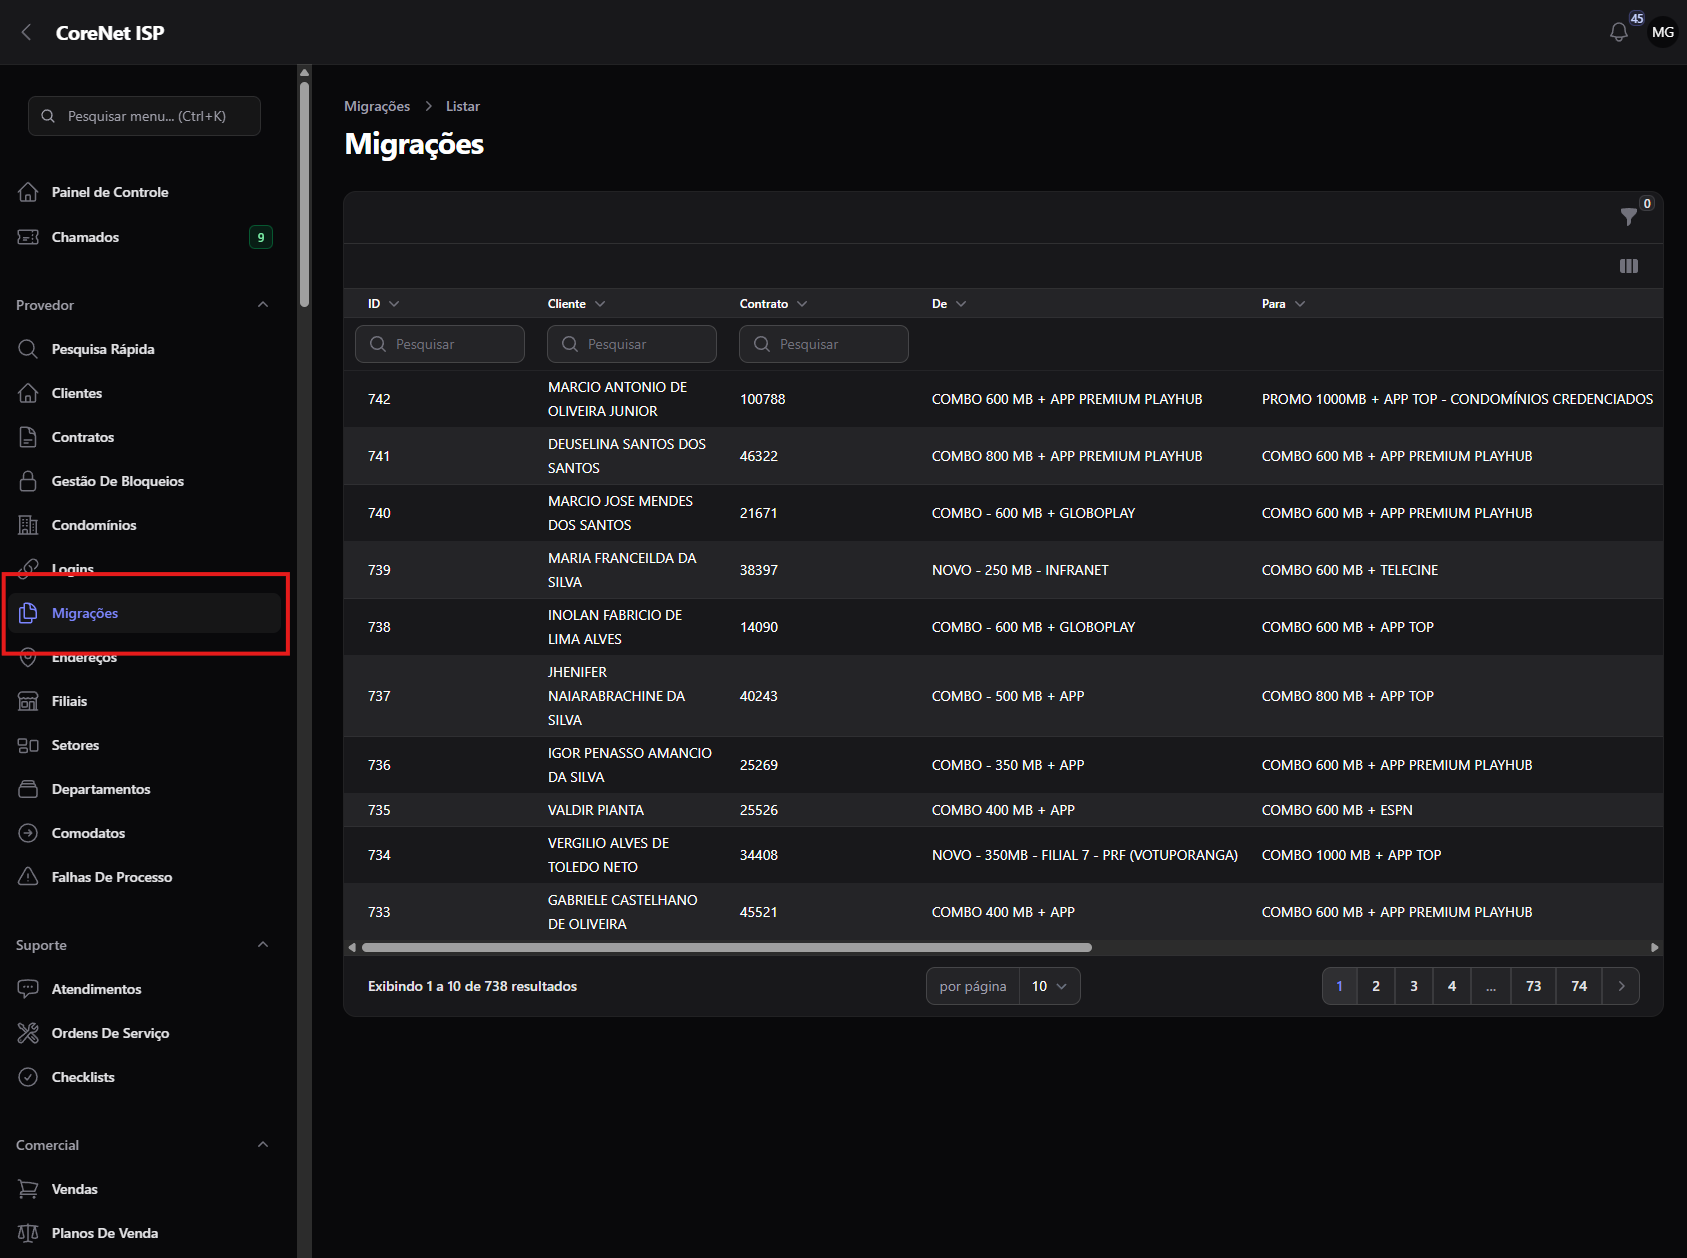The height and width of the screenshot is (1258, 1687).
Task: Collapse the Suporte sidebar section
Action: 263,945
